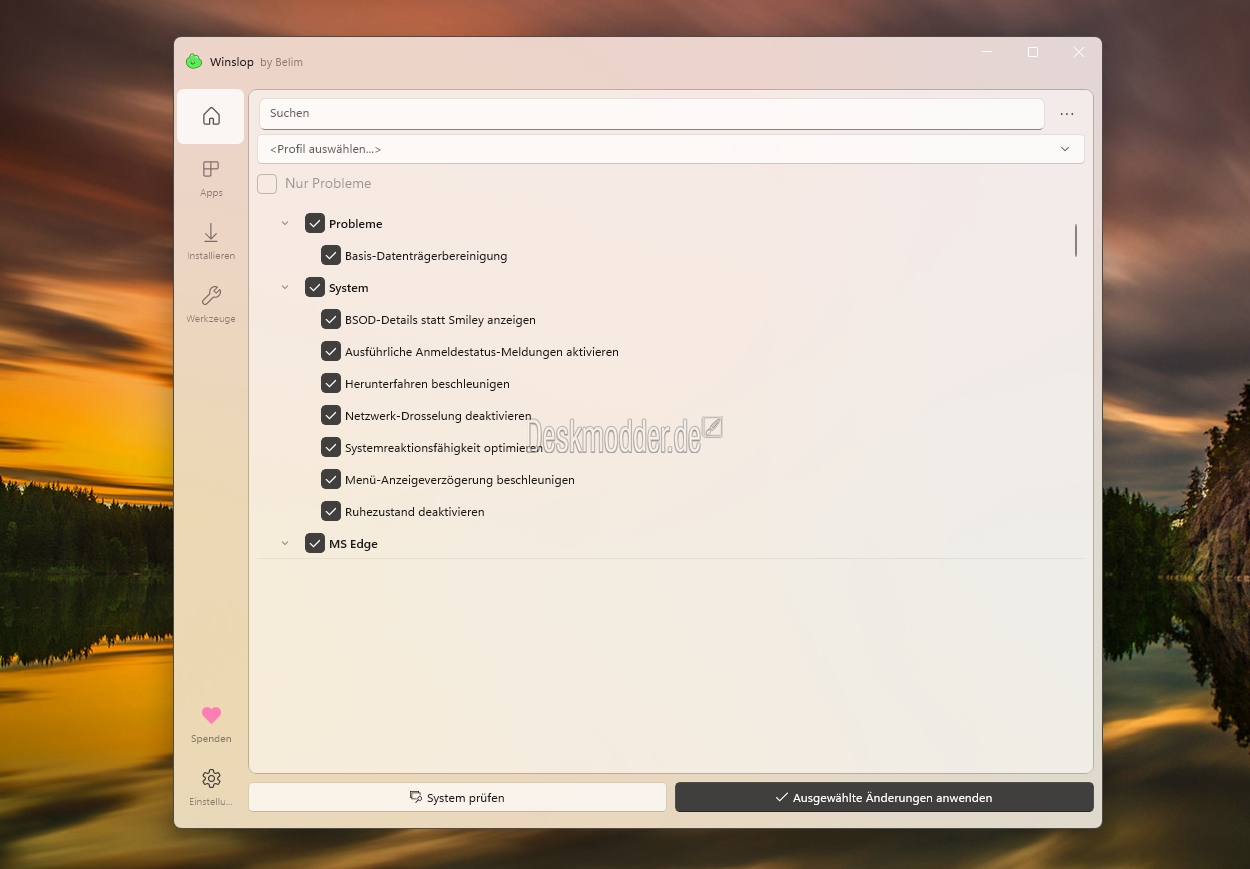Image resolution: width=1250 pixels, height=869 pixels.
Task: Uncheck Basis-Datenträgerbereinigung
Action: tap(331, 256)
